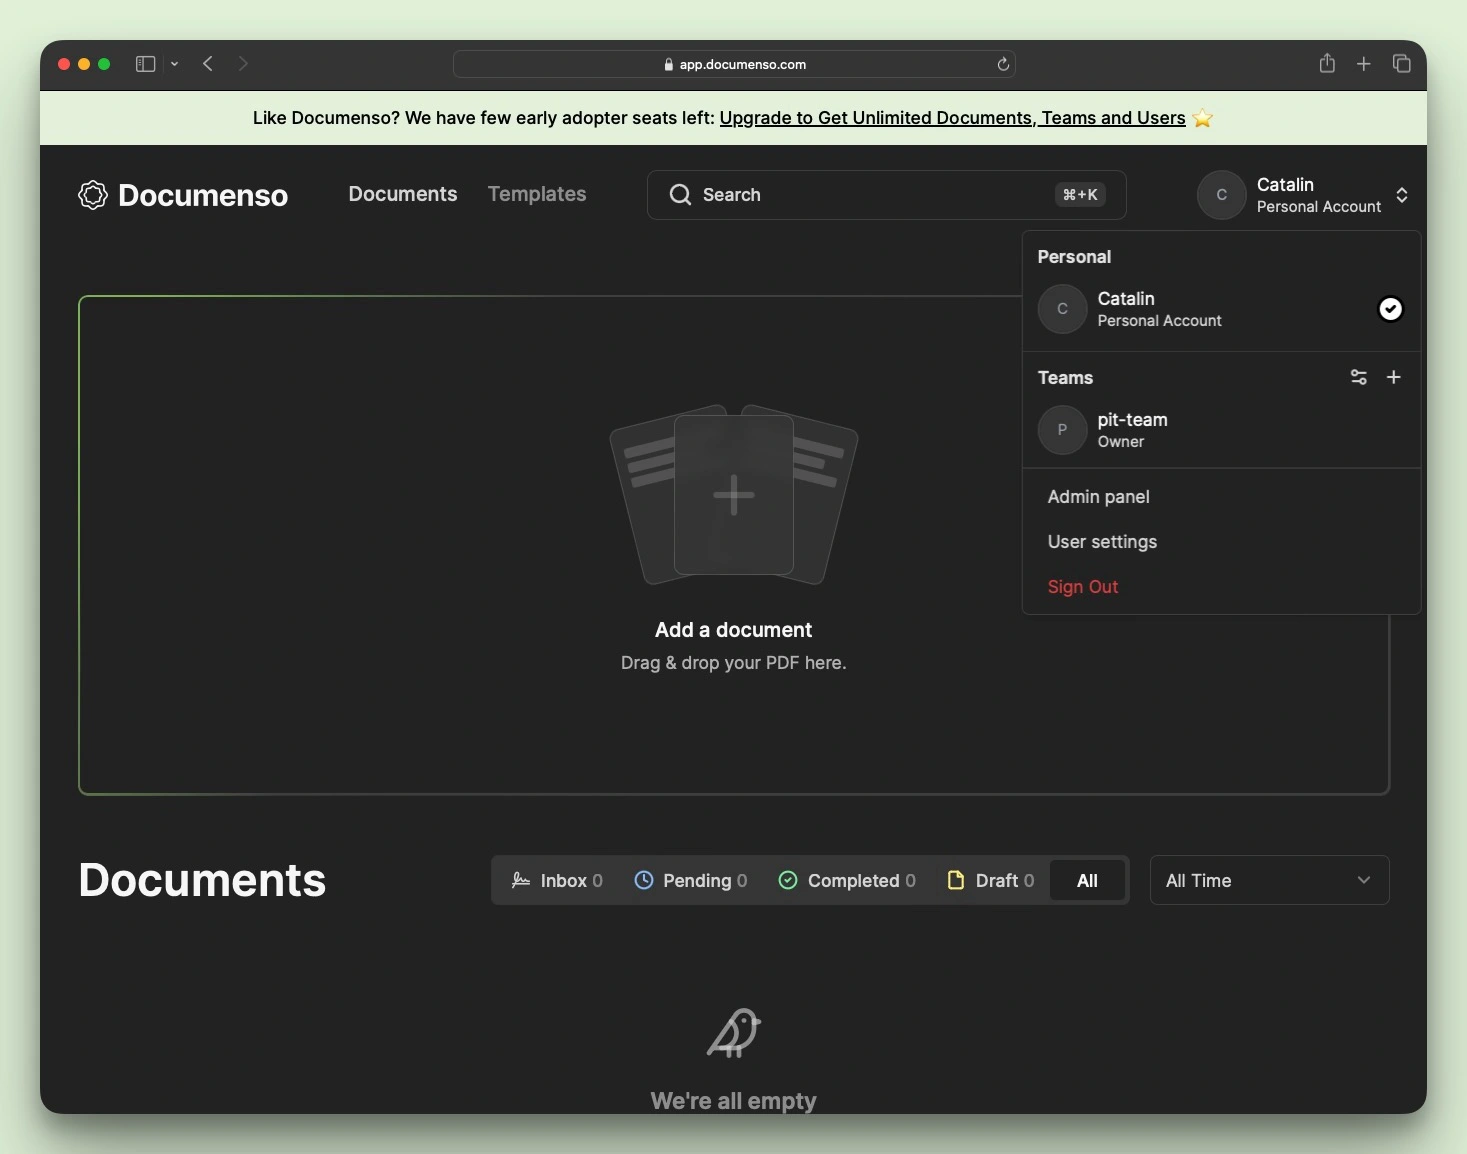The image size is (1467, 1154).
Task: Click the Safari new tab plus icon
Action: 1363,64
